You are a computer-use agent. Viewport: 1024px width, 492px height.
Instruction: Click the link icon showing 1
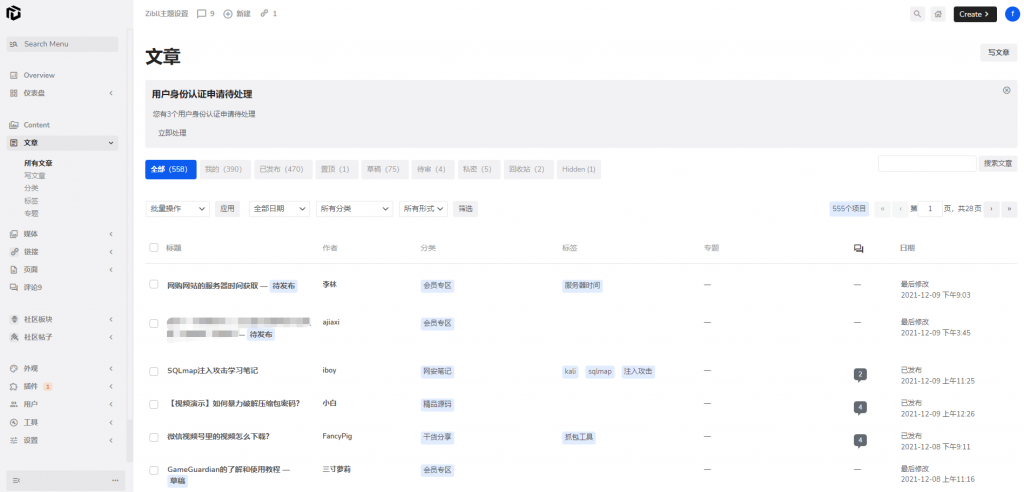[264, 13]
